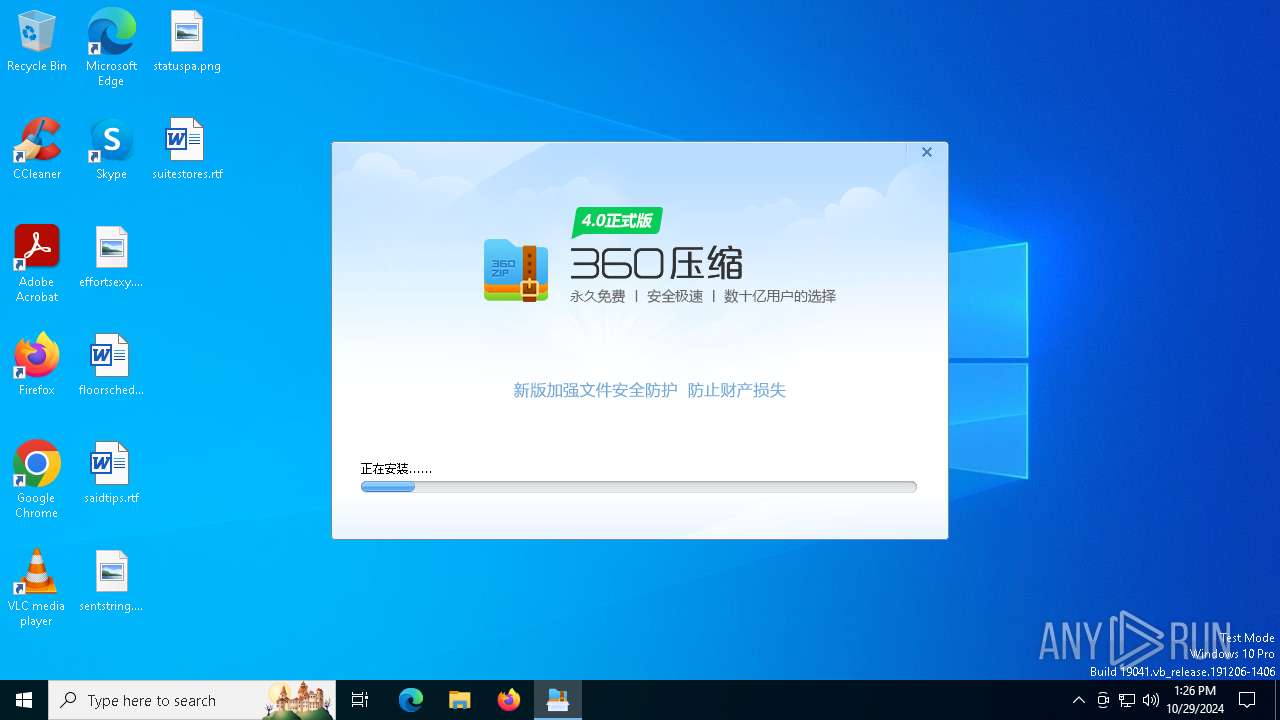This screenshot has height=720, width=1280.
Task: Open the Action Center notifications
Action: [x=1247, y=700]
